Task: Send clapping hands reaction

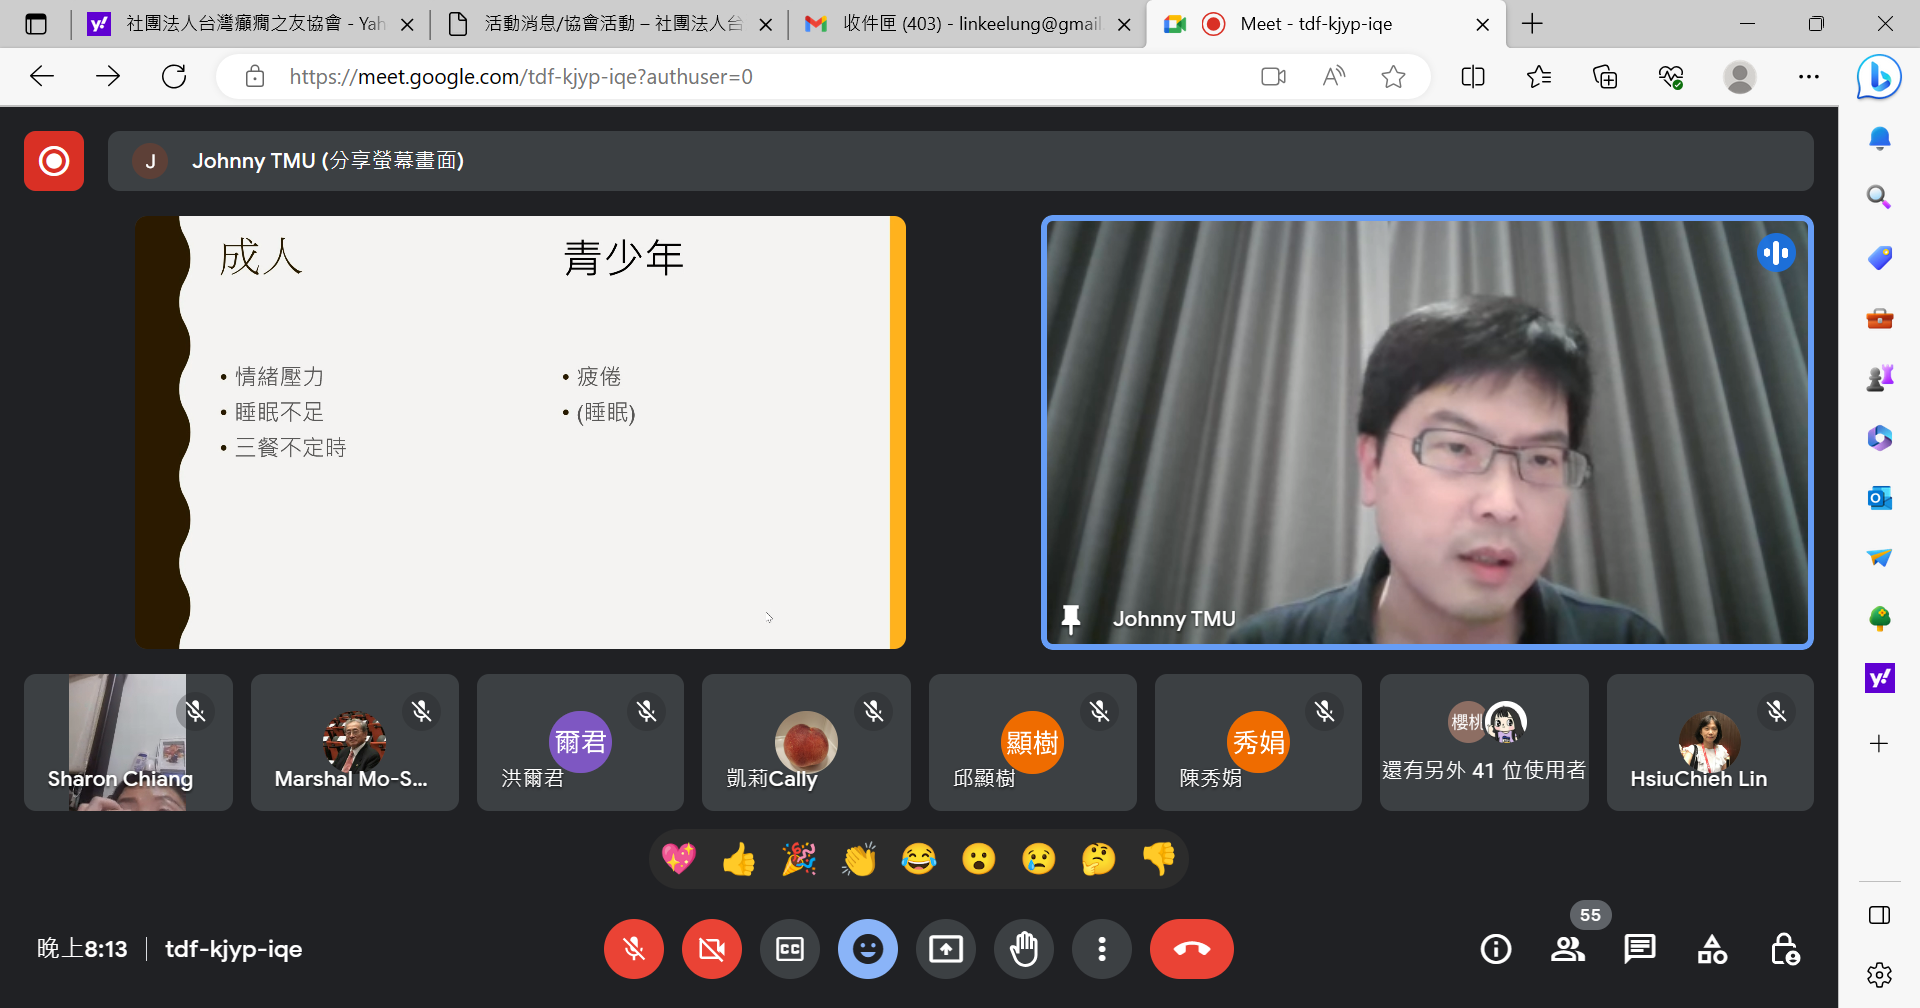Action: tap(859, 859)
